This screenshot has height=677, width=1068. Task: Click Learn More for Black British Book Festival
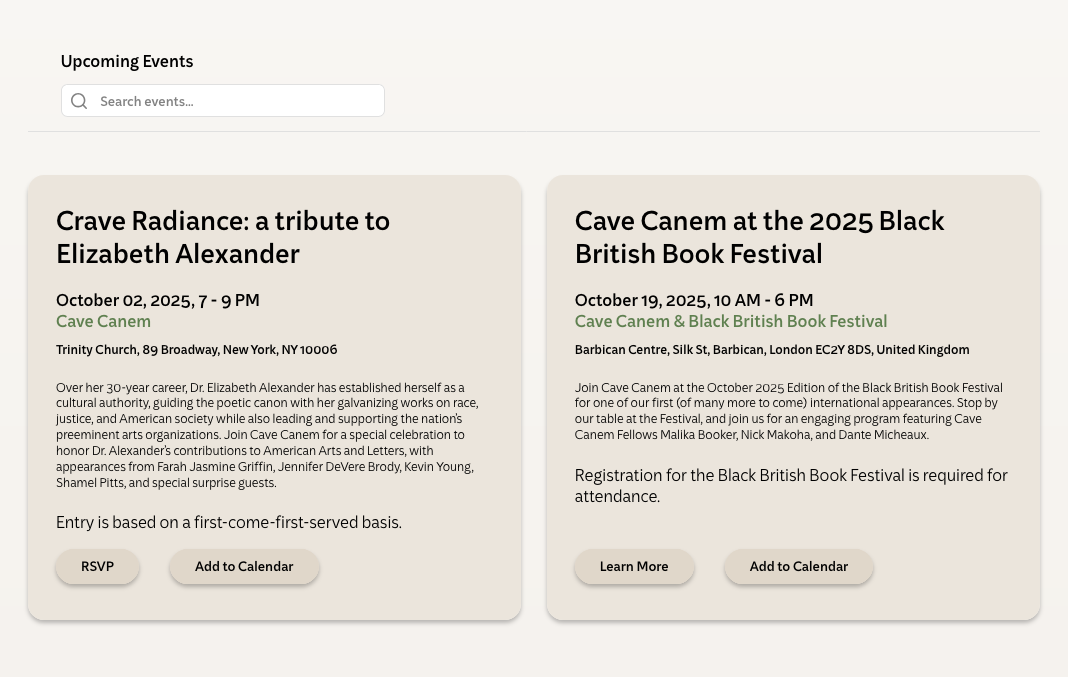click(x=634, y=567)
